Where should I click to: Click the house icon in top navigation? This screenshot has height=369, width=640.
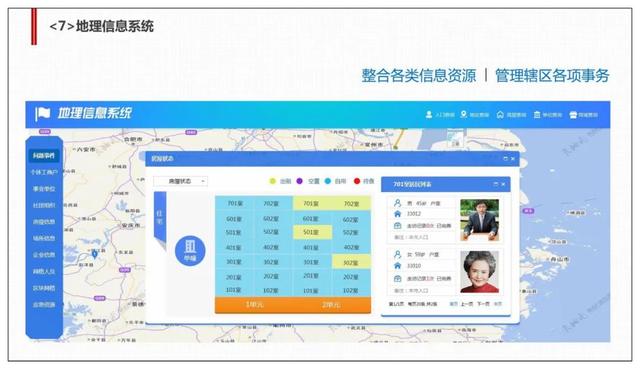(x=500, y=114)
